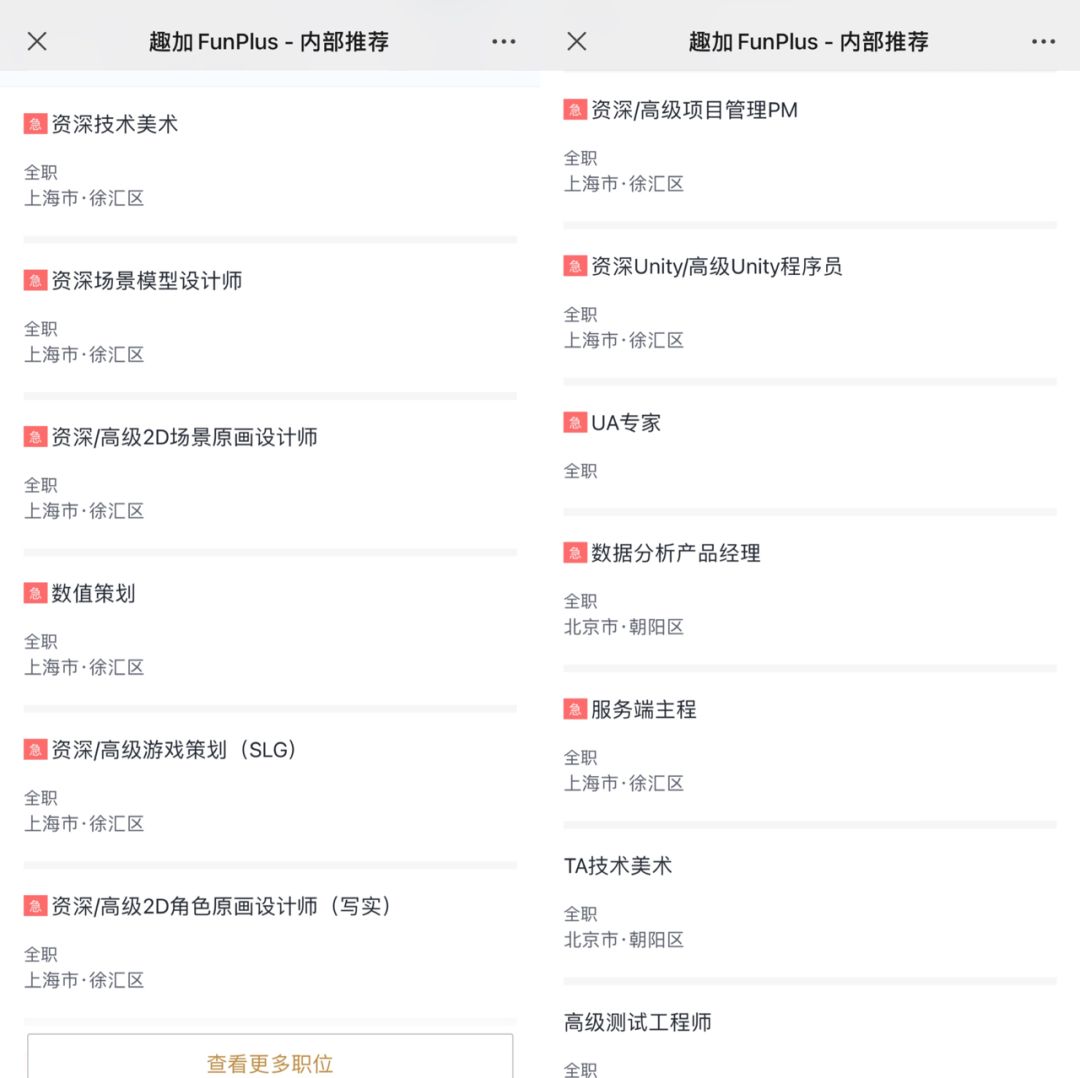Click urgent badge beside 资深技术美术

36,124
